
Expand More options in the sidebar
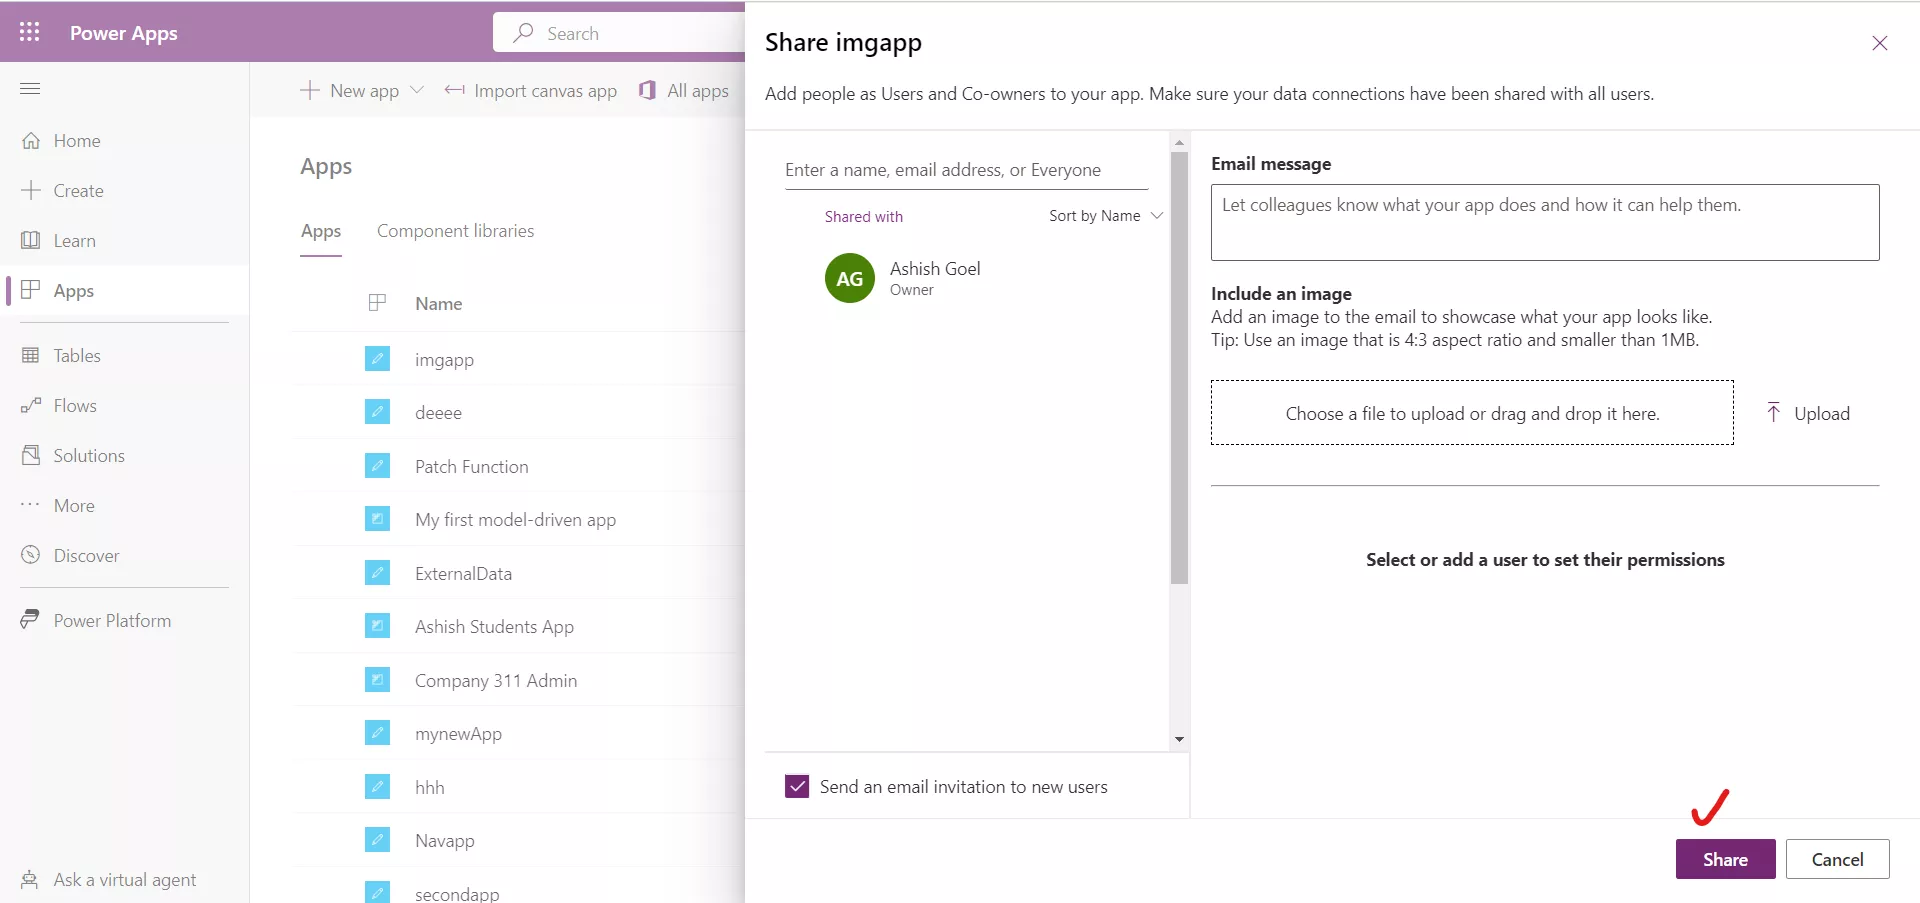(73, 506)
